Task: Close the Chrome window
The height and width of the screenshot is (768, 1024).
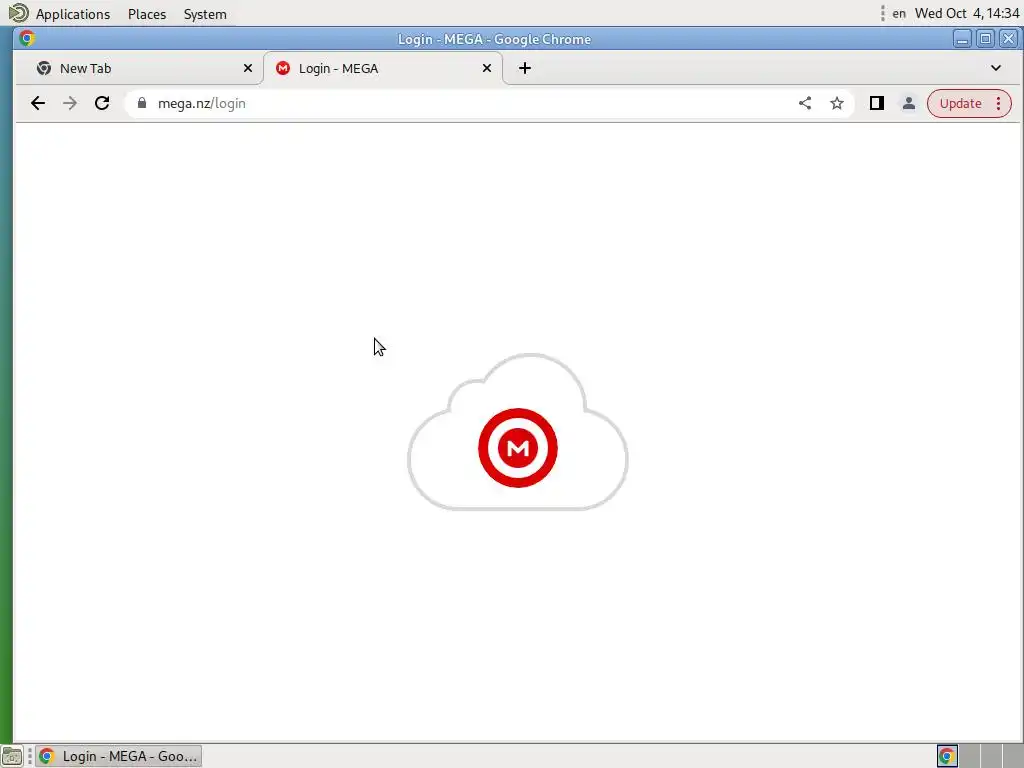Action: tap(1008, 39)
